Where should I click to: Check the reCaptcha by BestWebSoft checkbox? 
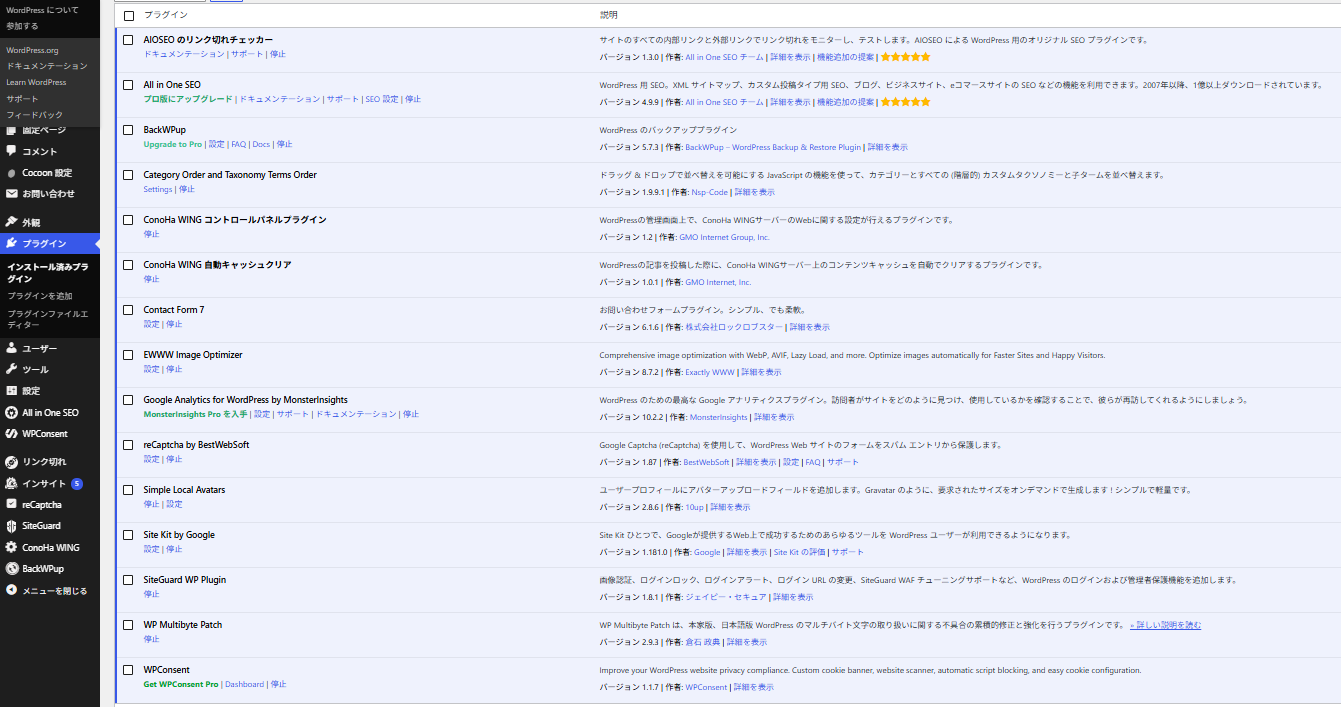128,445
